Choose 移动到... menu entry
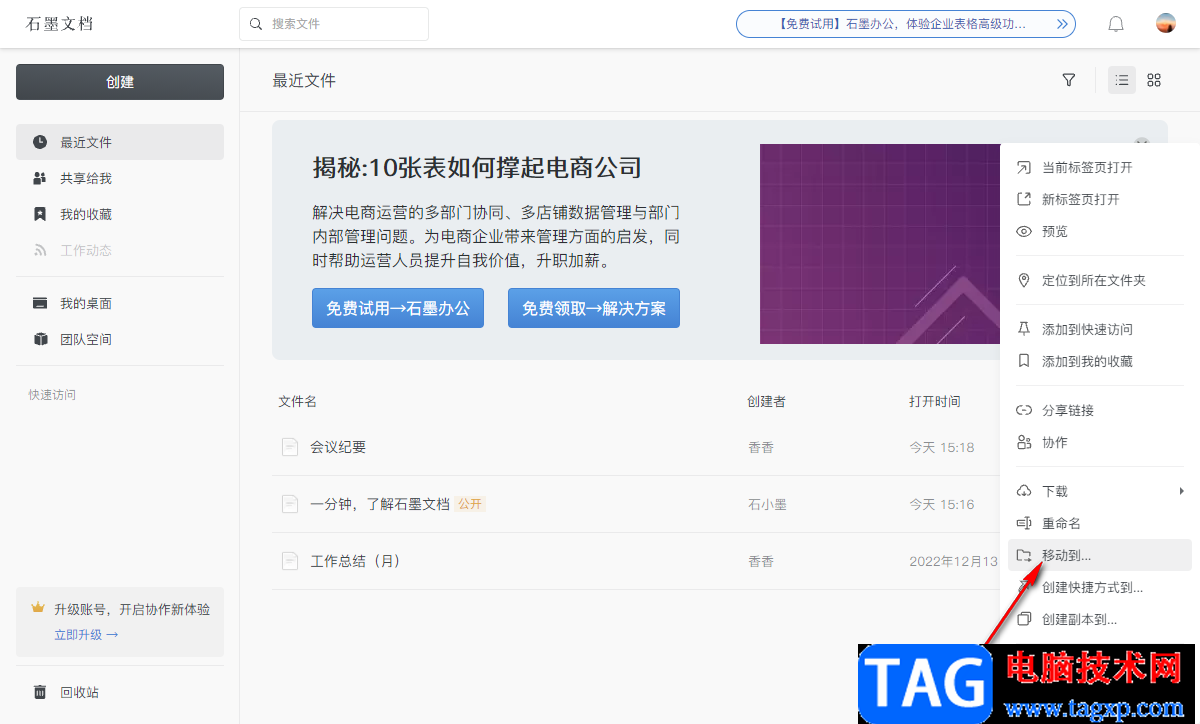 [1100, 555]
